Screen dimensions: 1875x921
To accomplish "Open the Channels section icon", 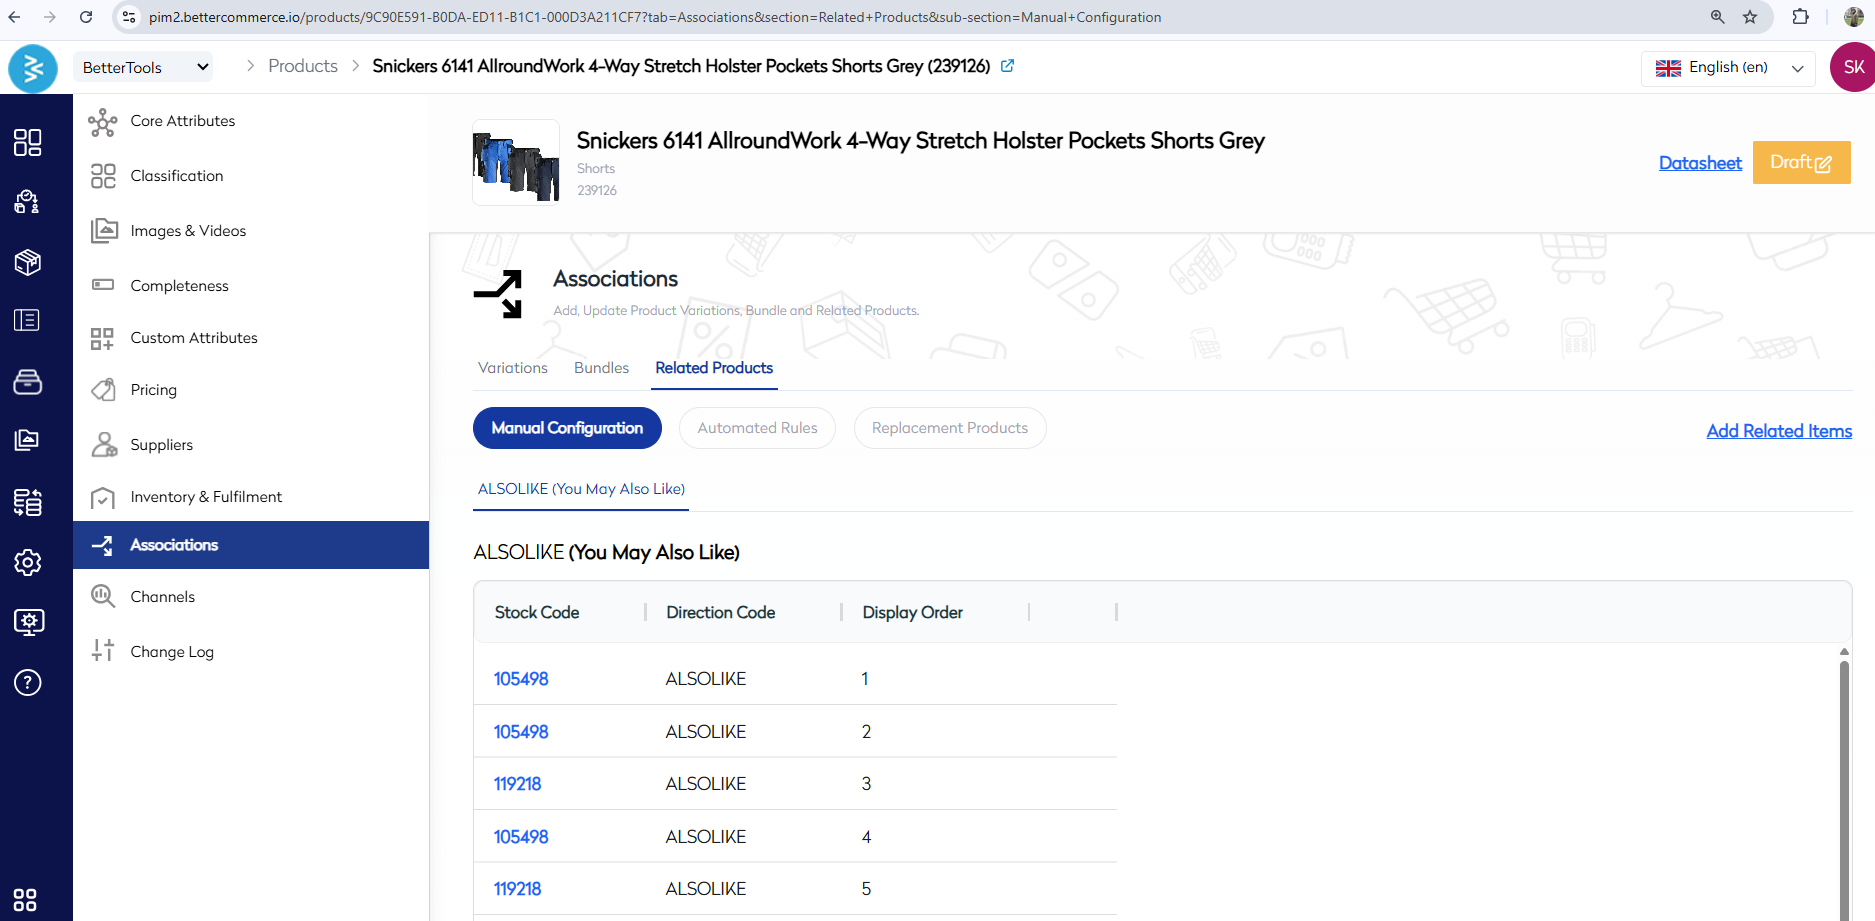I will 103,597.
